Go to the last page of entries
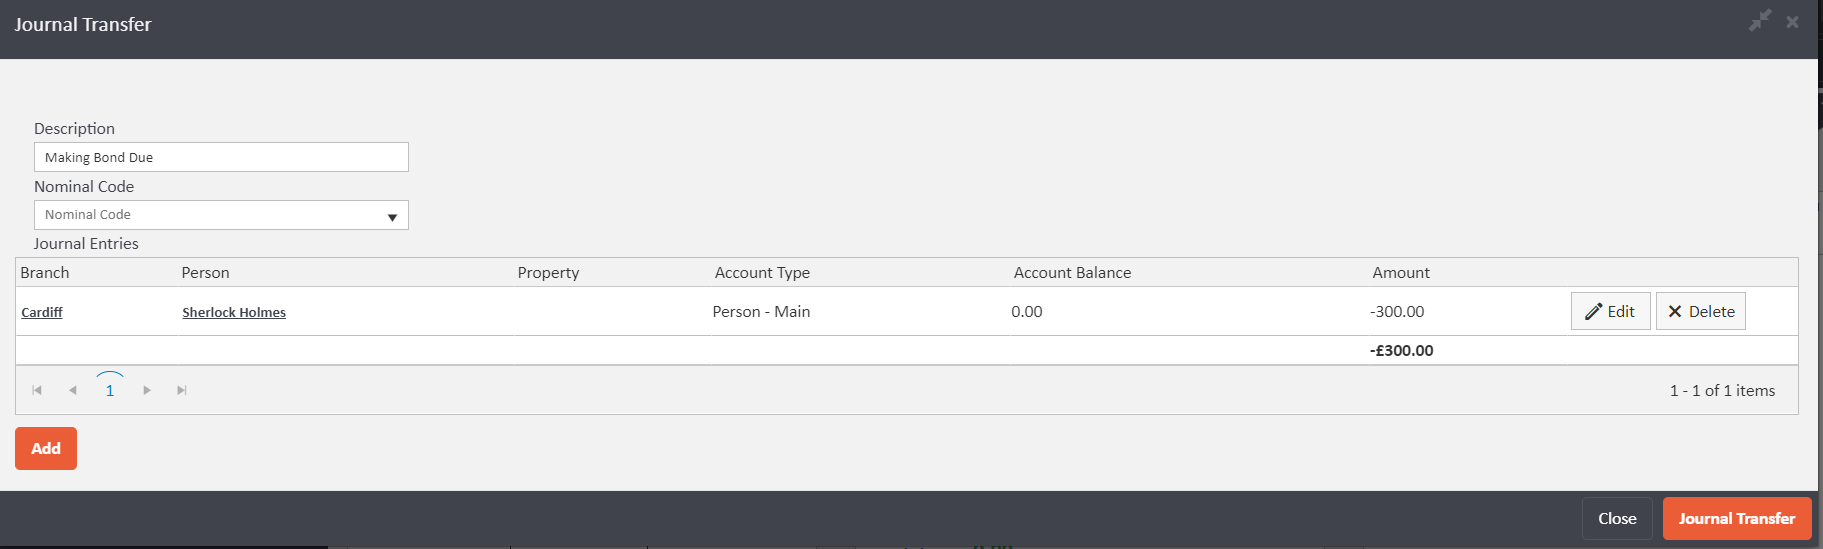 (x=182, y=390)
